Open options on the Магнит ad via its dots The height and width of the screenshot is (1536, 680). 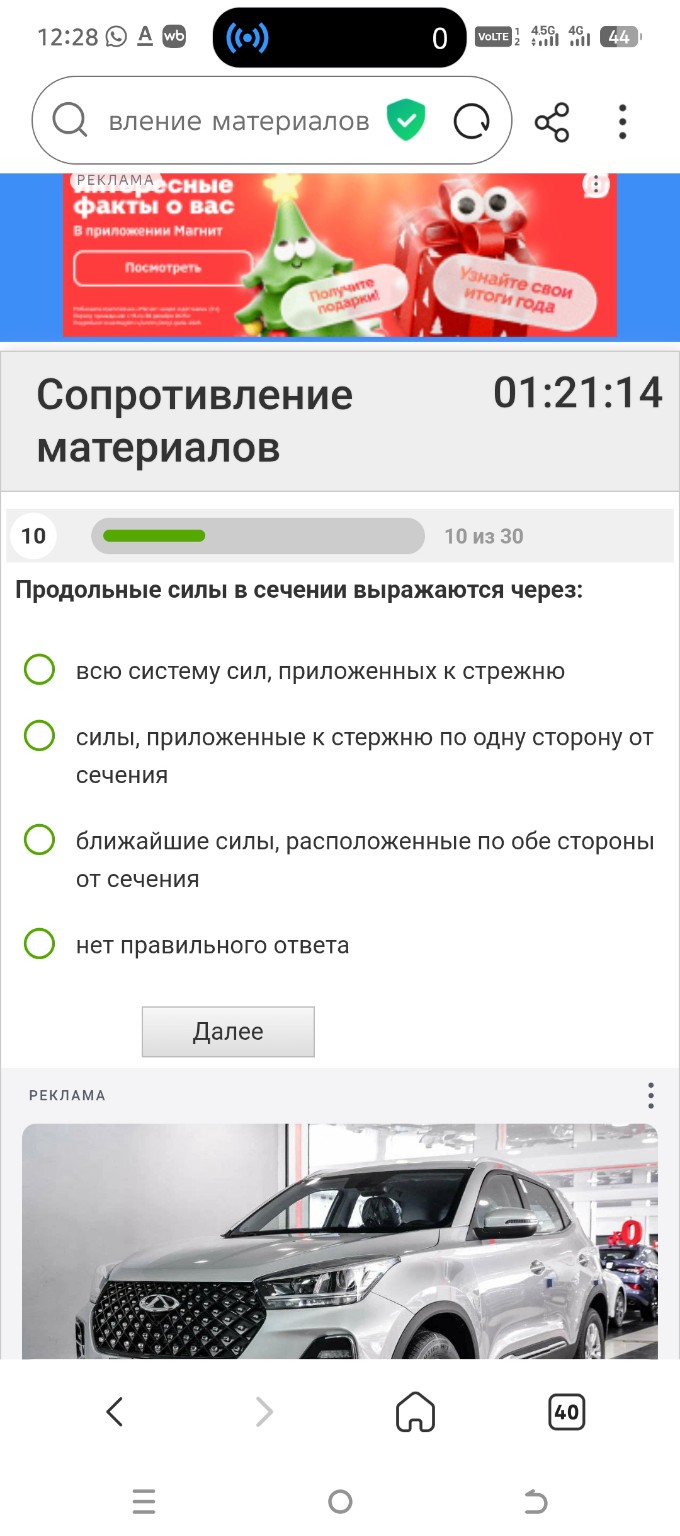[x=596, y=185]
